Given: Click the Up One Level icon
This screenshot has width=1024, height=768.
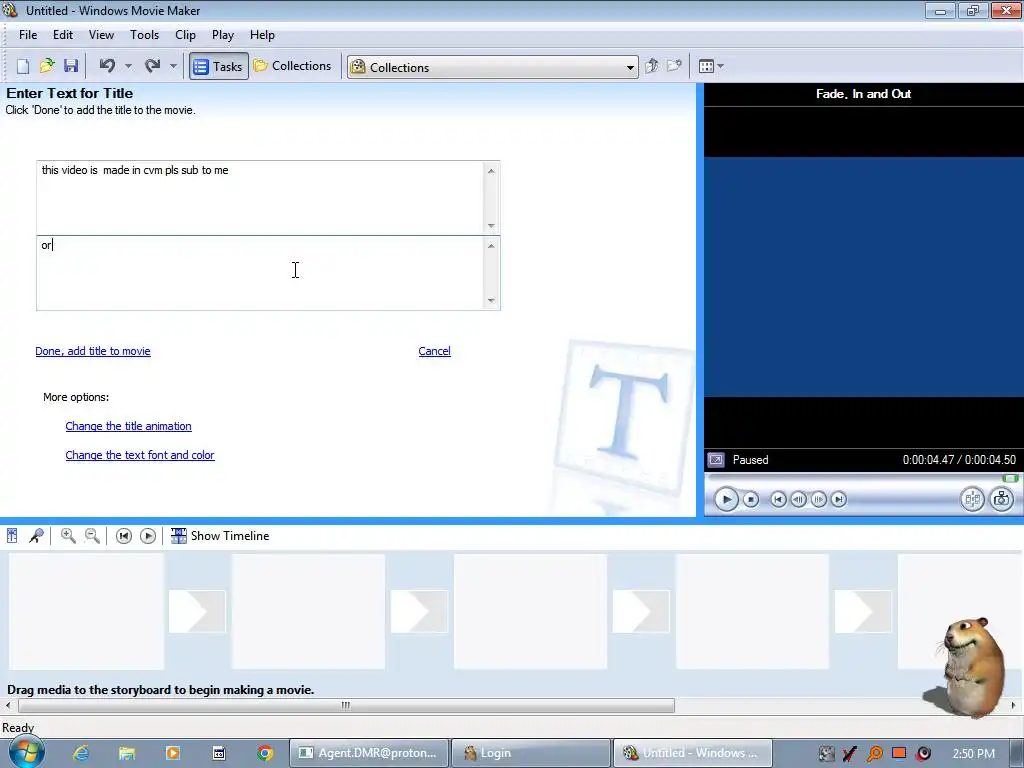Looking at the screenshot, I should pos(651,66).
